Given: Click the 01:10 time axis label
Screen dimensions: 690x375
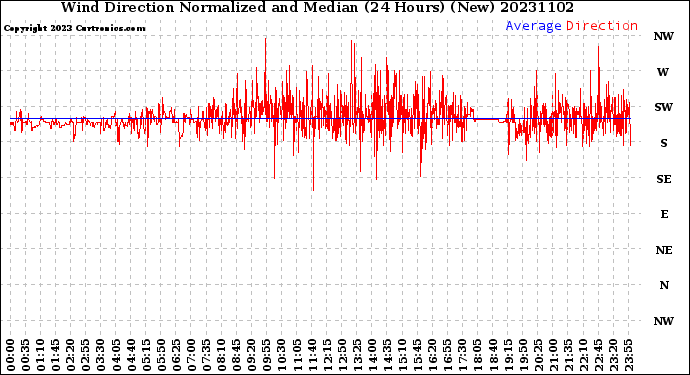Looking at the screenshot, I should point(40,355).
